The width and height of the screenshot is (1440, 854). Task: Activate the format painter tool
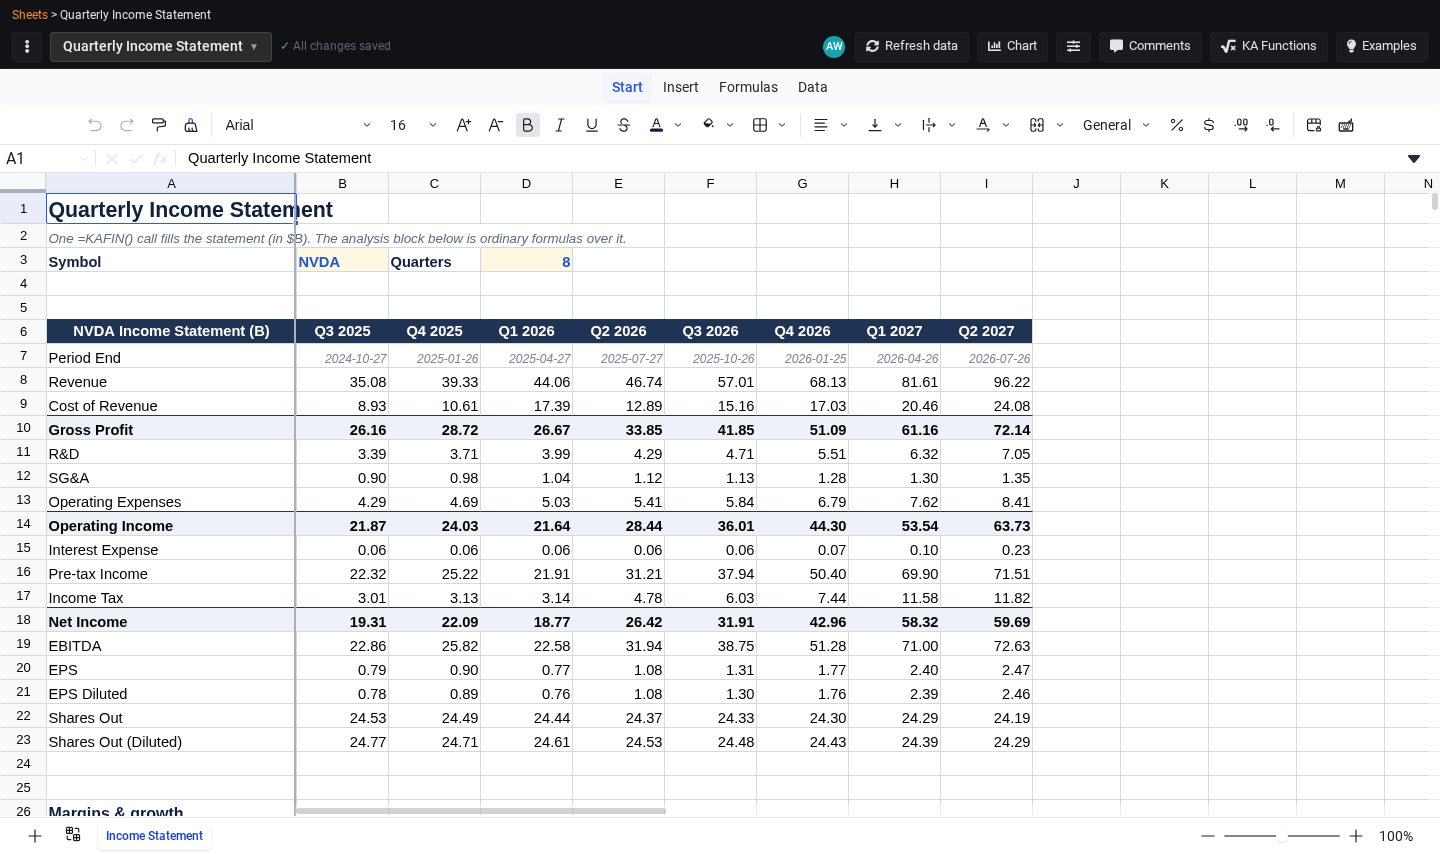[159, 125]
